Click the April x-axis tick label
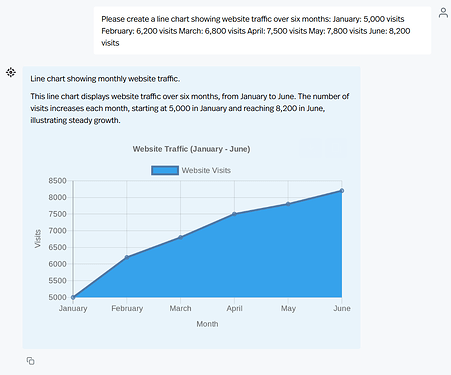The height and width of the screenshot is (375, 451). [x=234, y=308]
